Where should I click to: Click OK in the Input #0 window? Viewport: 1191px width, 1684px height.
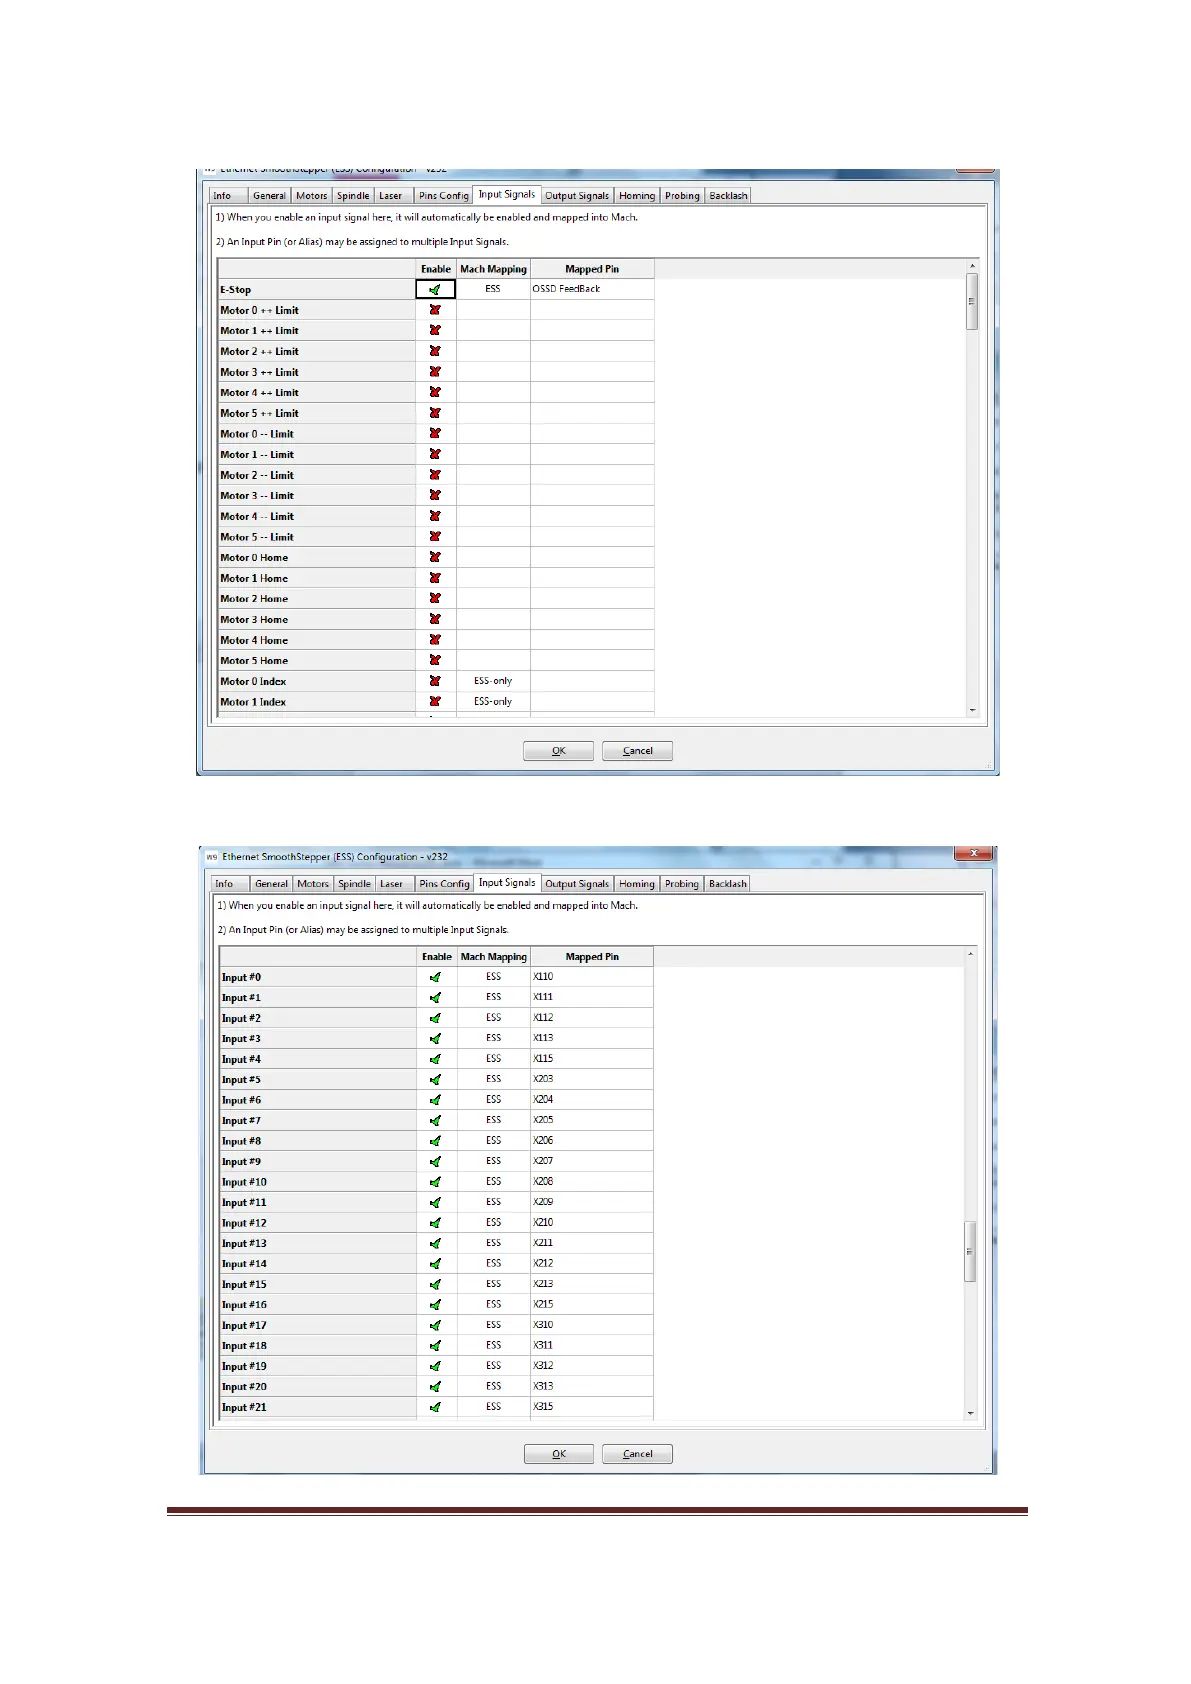559,1454
